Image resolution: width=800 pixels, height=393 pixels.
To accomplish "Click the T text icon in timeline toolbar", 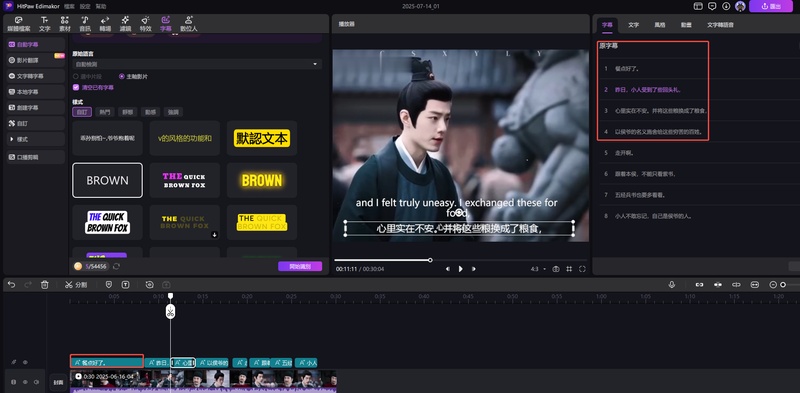I will 126,284.
